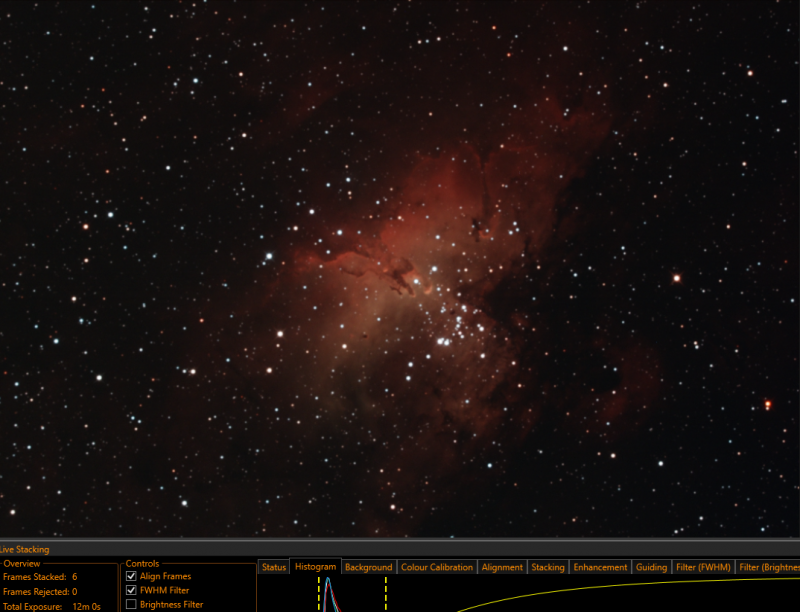Go to the Enhancement tab

coord(600,567)
